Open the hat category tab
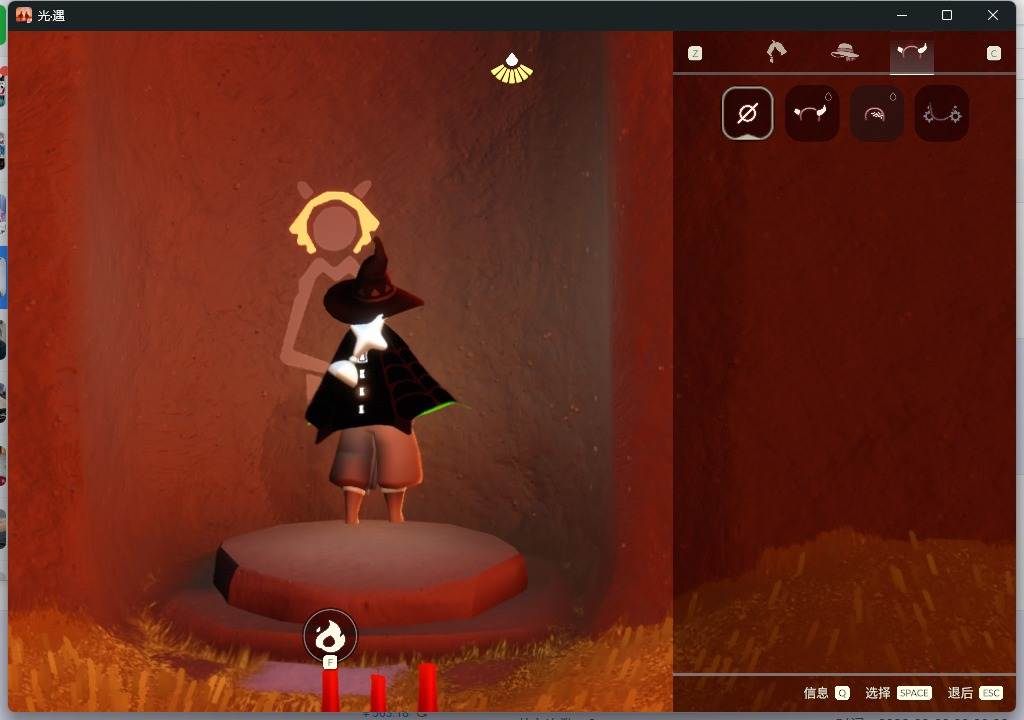 (x=844, y=52)
